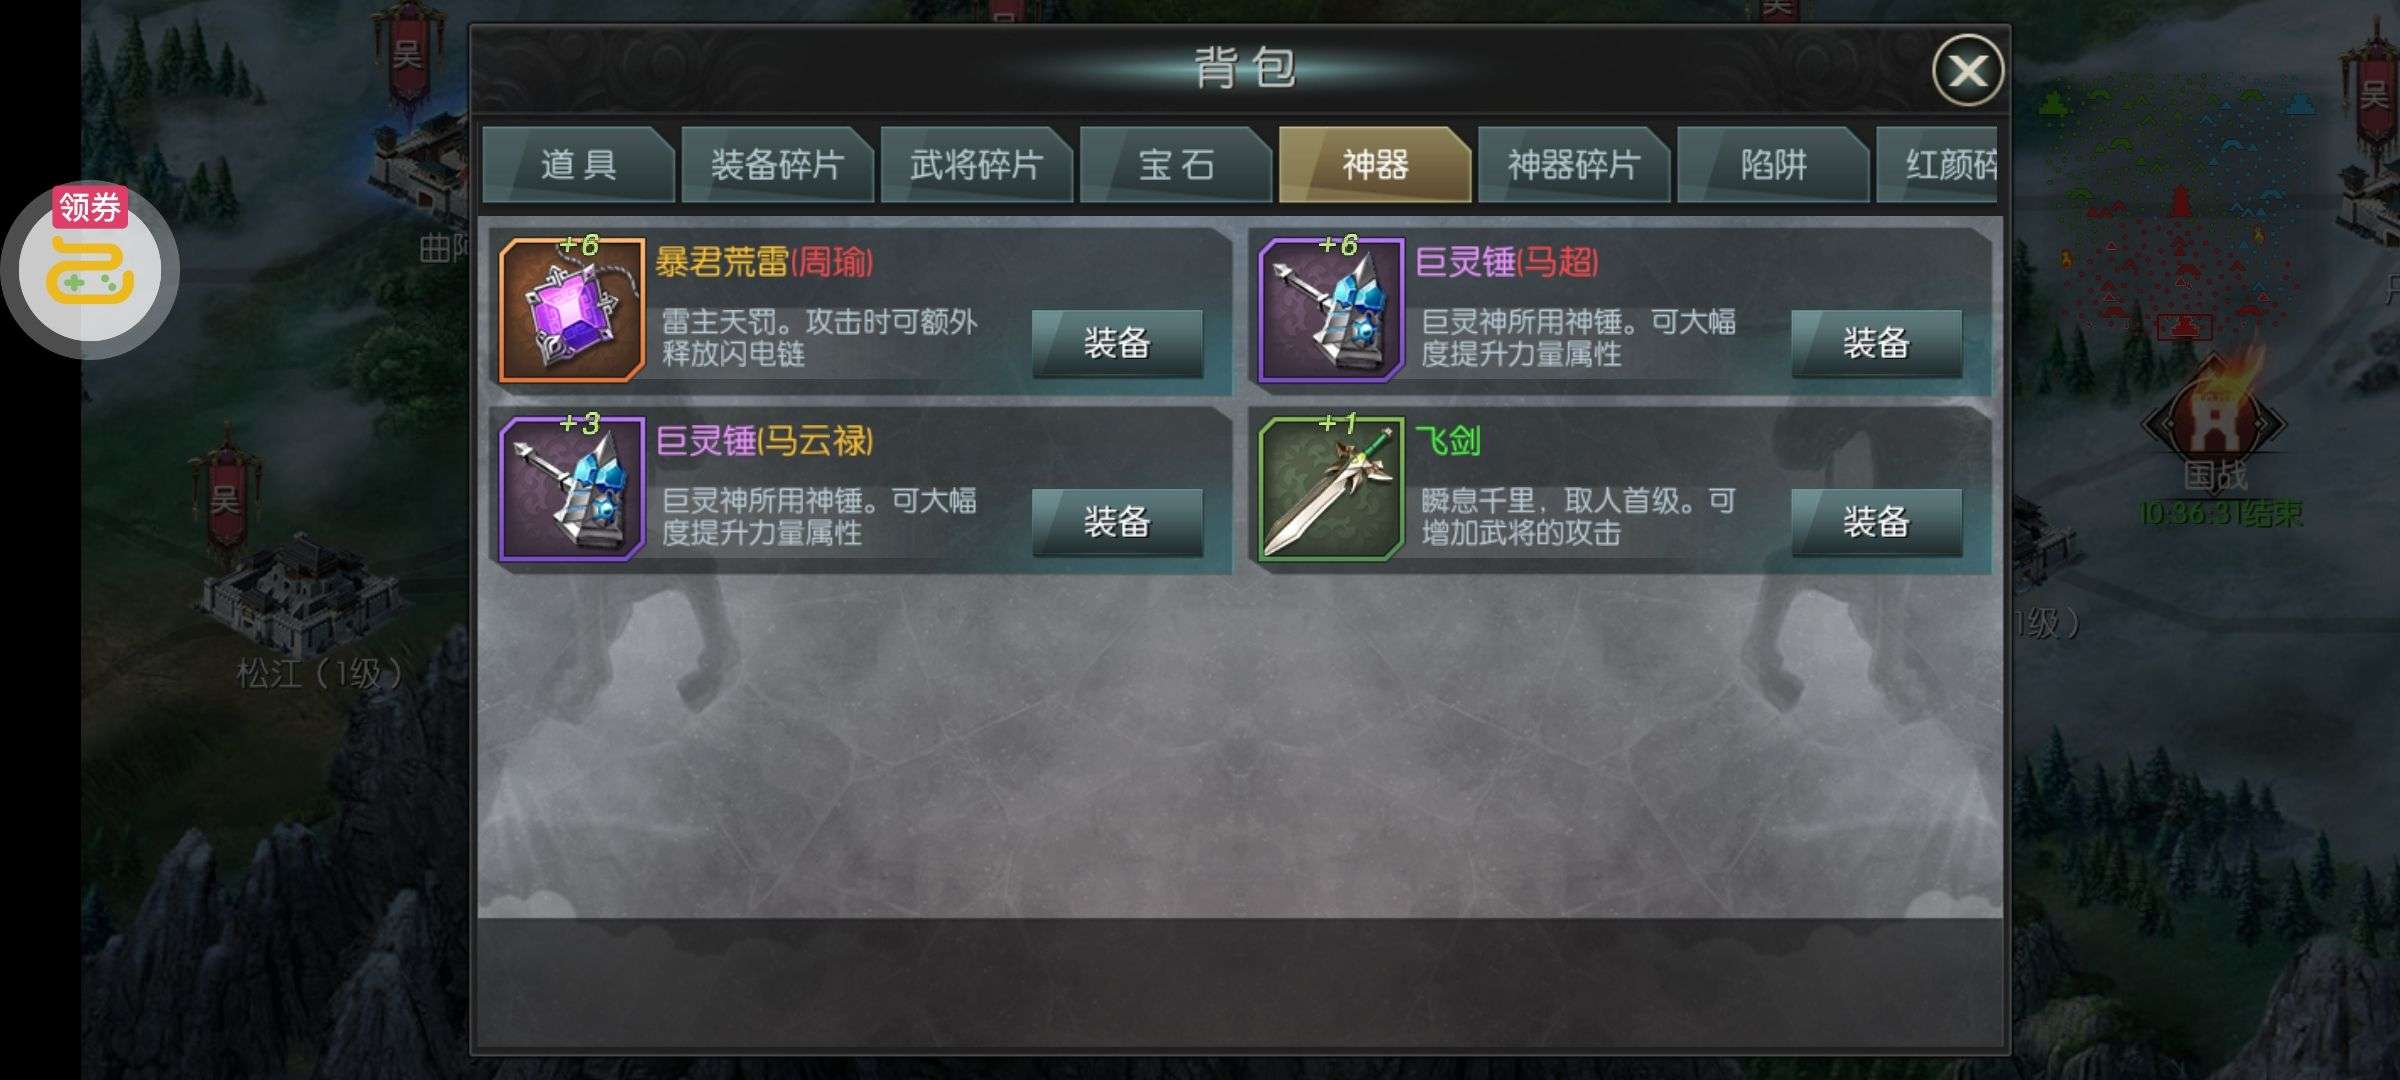Tap the 暴君荒雷 purple gem artifact icon

click(x=572, y=310)
